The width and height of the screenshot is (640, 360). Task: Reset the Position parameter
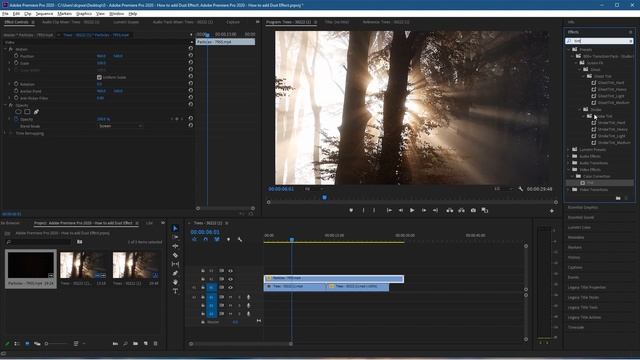[x=190, y=56]
